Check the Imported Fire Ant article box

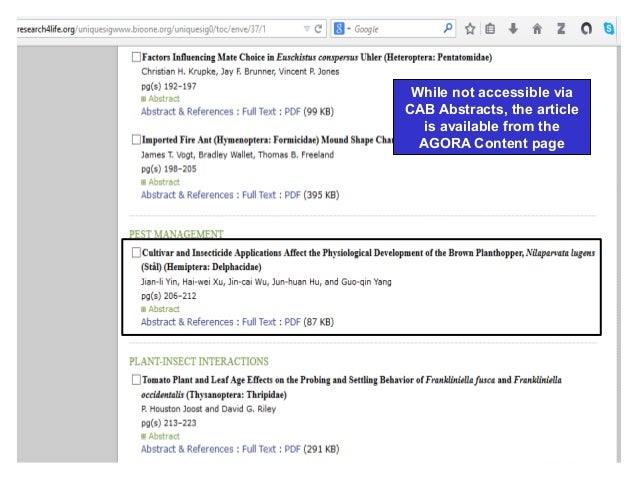point(136,140)
